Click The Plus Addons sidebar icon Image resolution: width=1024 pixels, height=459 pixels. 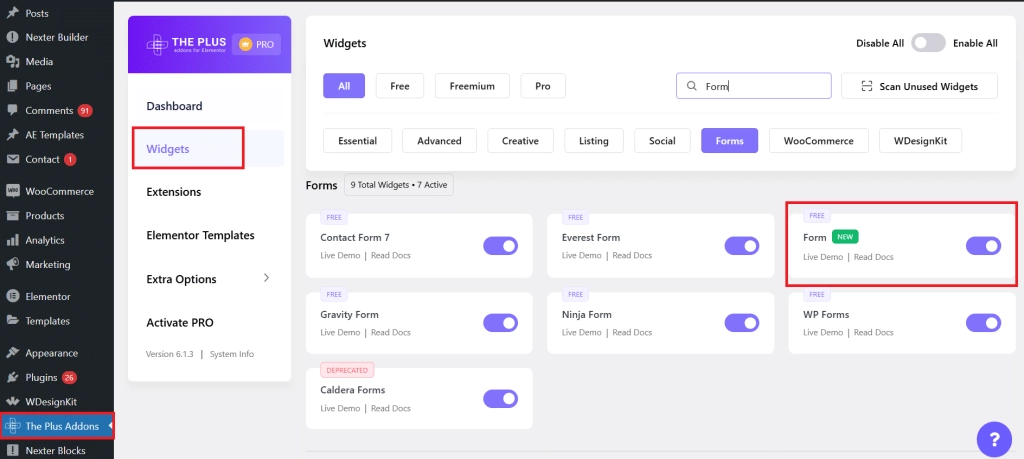pyautogui.click(x=12, y=426)
